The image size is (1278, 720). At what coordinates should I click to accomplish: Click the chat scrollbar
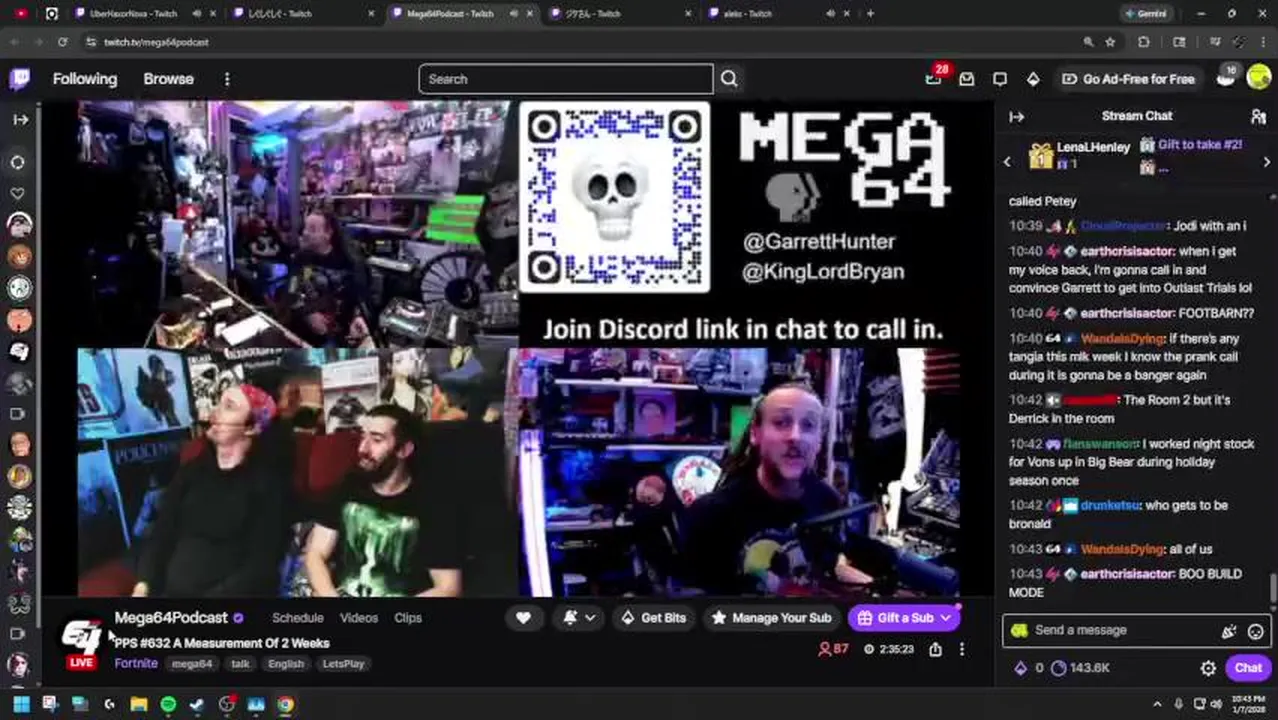[x=1273, y=587]
